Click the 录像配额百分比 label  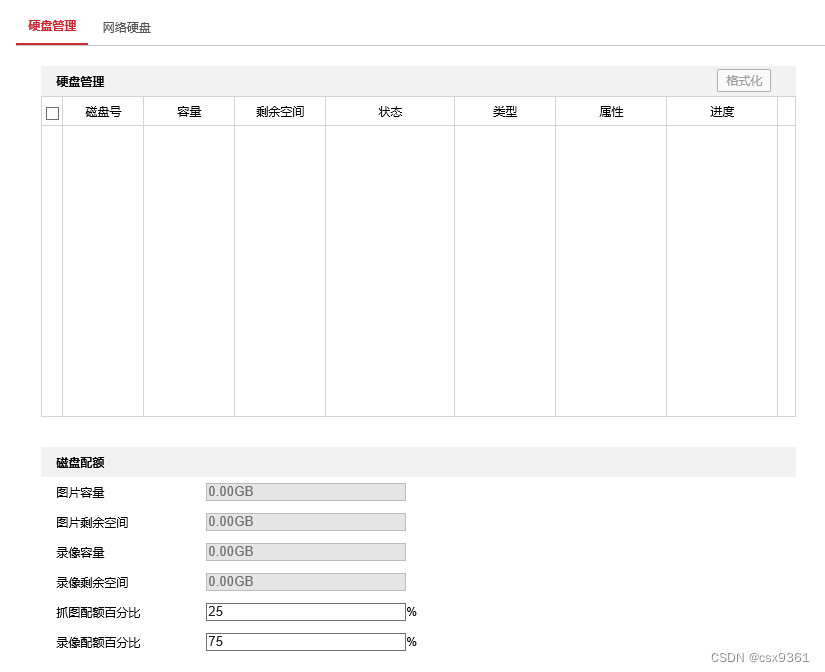point(98,643)
